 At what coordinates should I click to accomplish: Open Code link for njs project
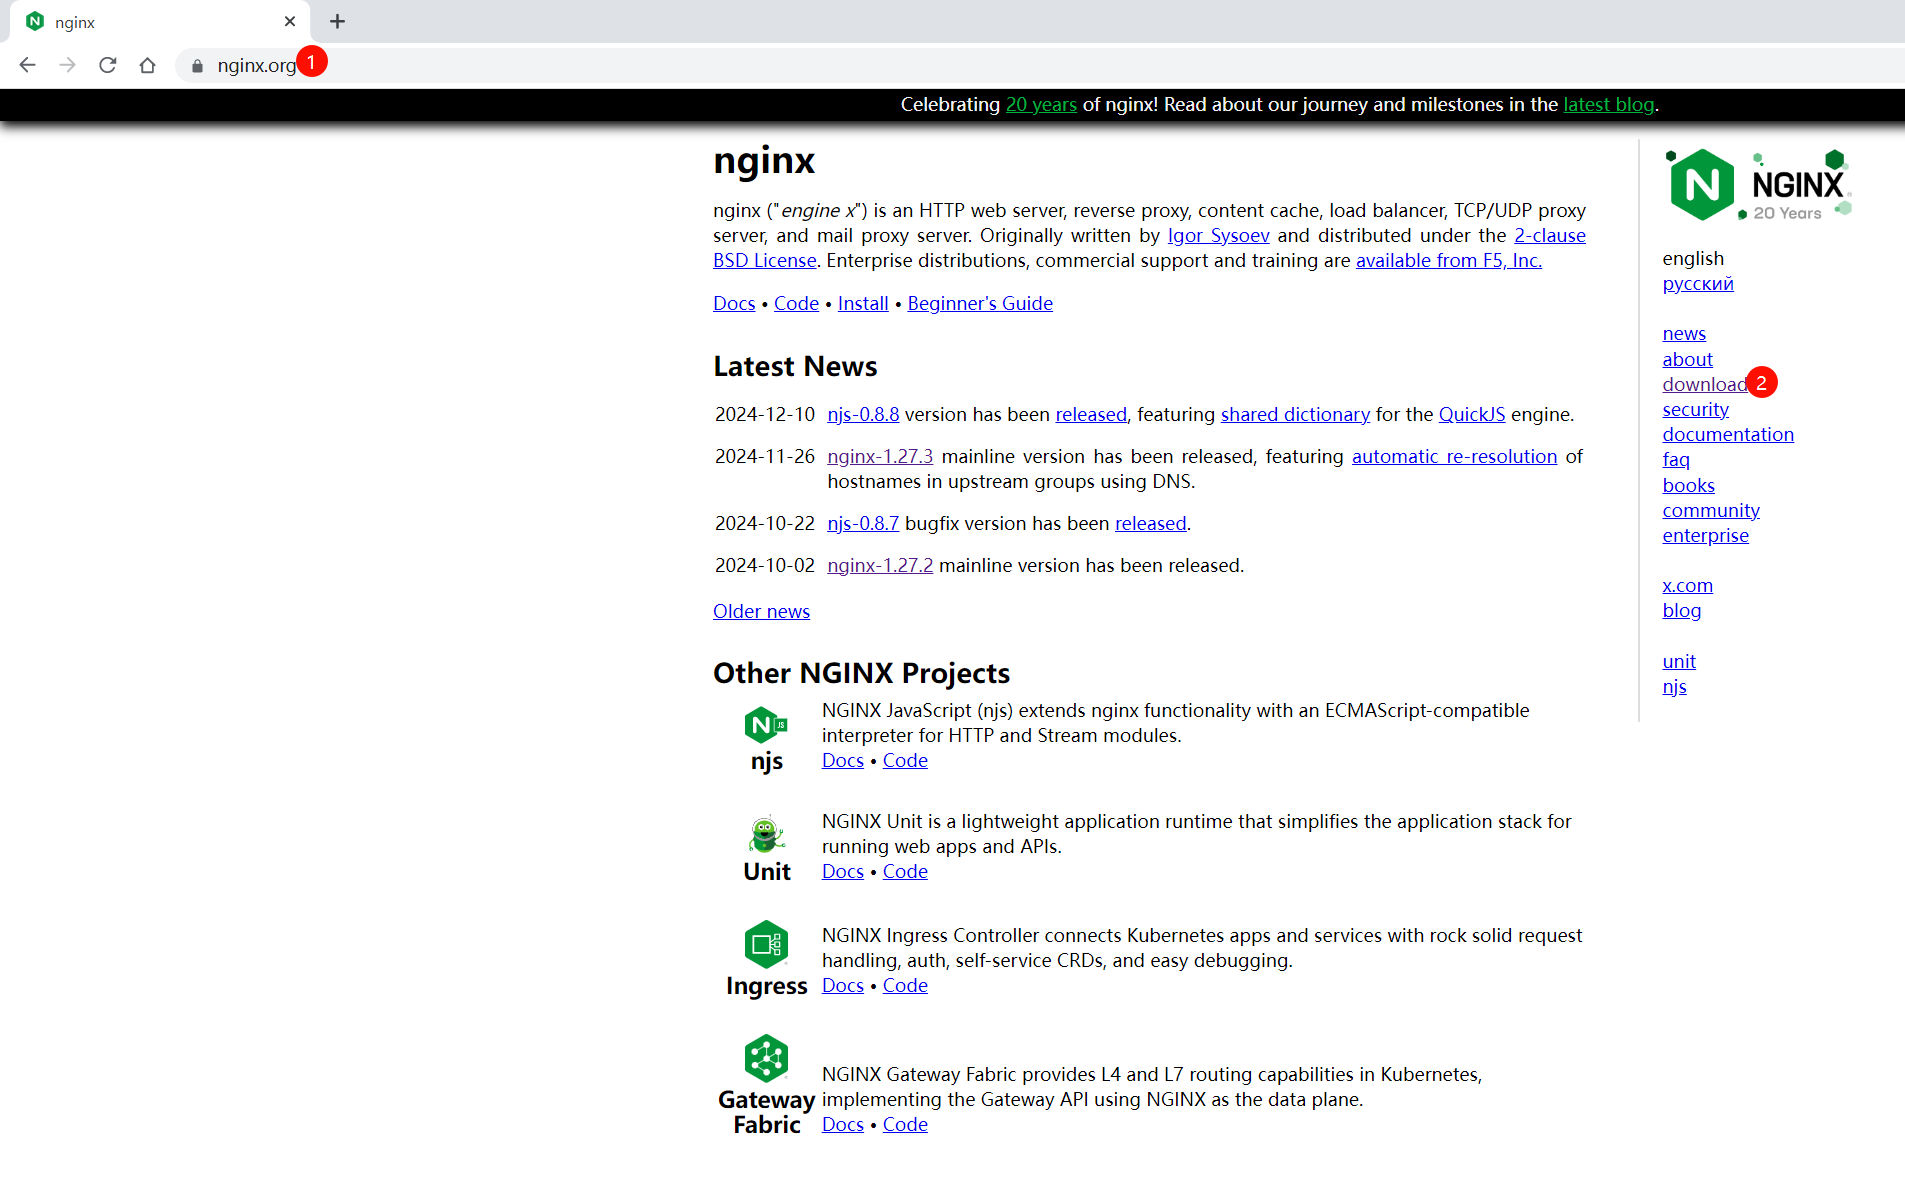905,760
